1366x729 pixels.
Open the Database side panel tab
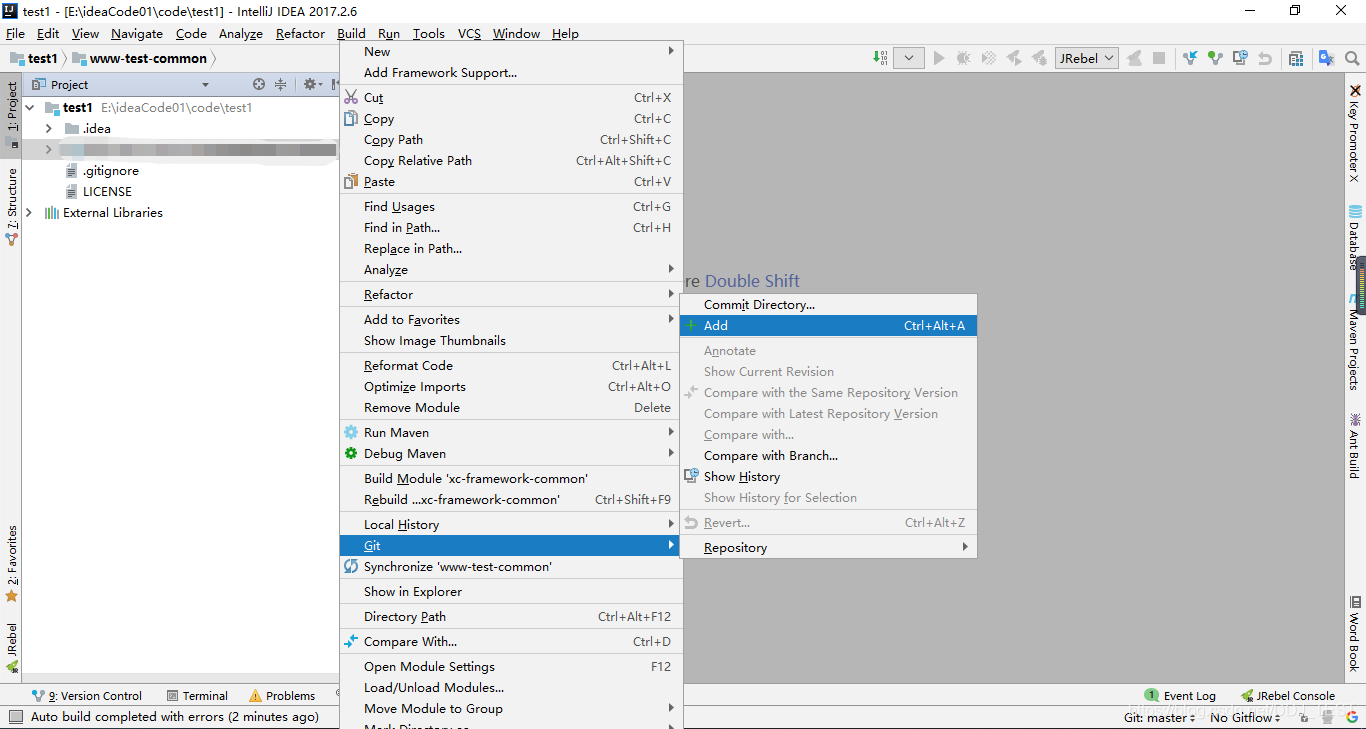tap(1355, 238)
